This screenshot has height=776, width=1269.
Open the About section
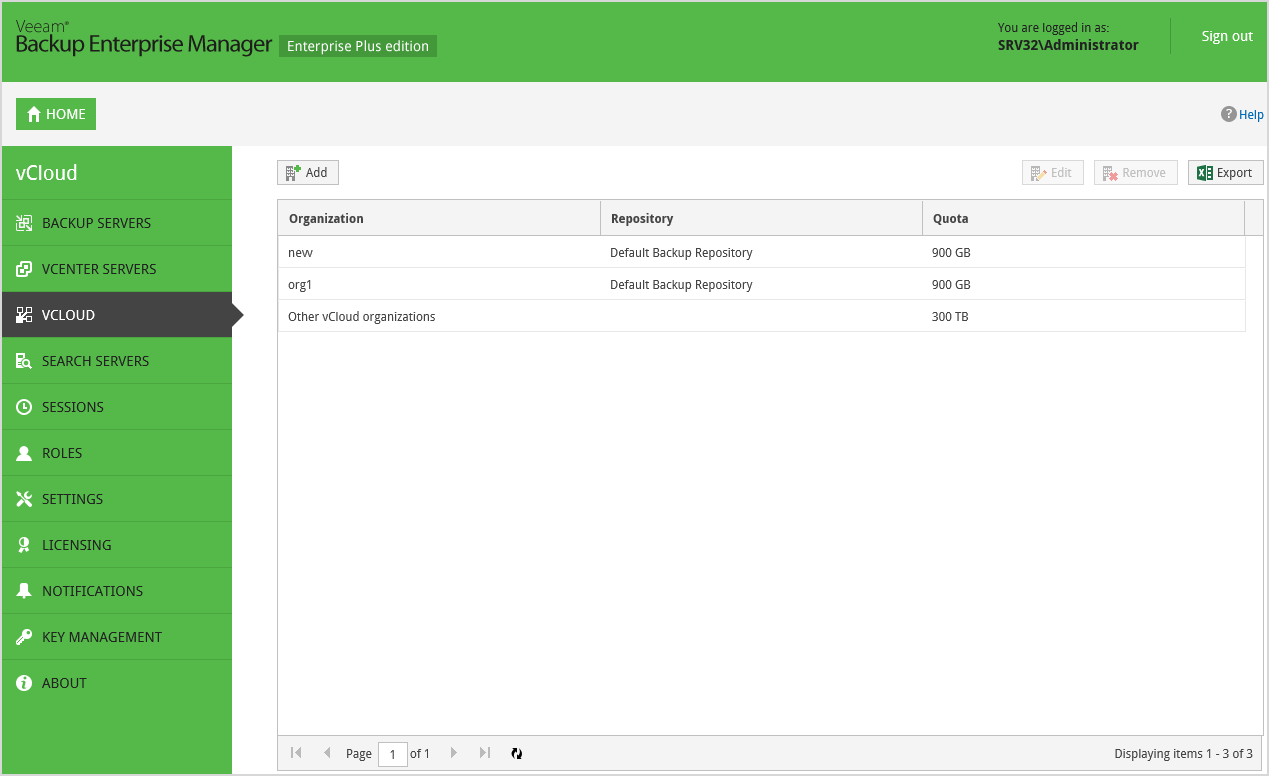pyautogui.click(x=117, y=683)
